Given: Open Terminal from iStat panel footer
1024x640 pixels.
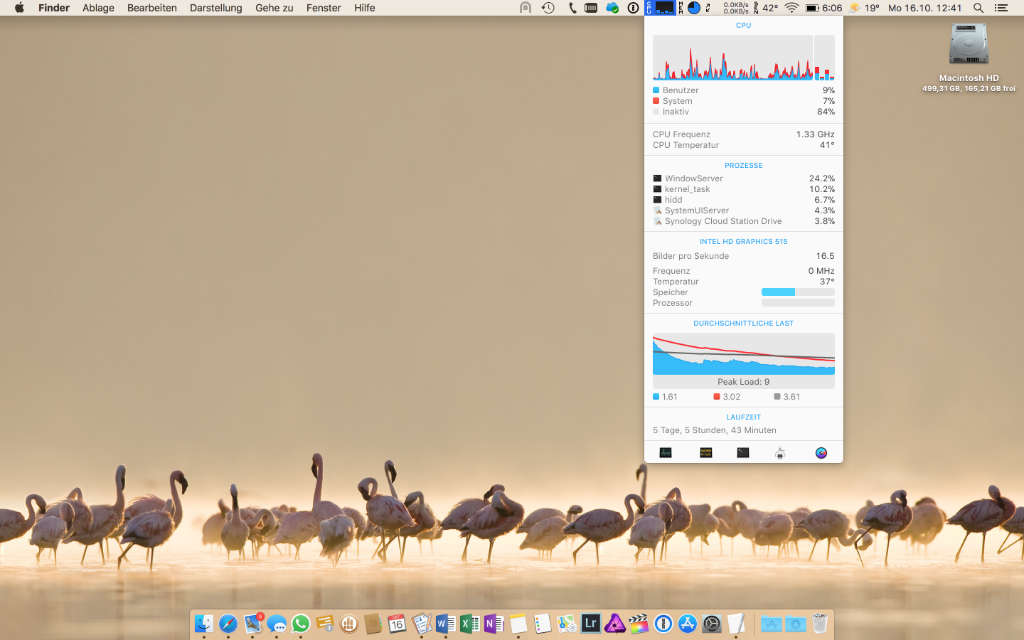Looking at the screenshot, I should click(x=743, y=453).
